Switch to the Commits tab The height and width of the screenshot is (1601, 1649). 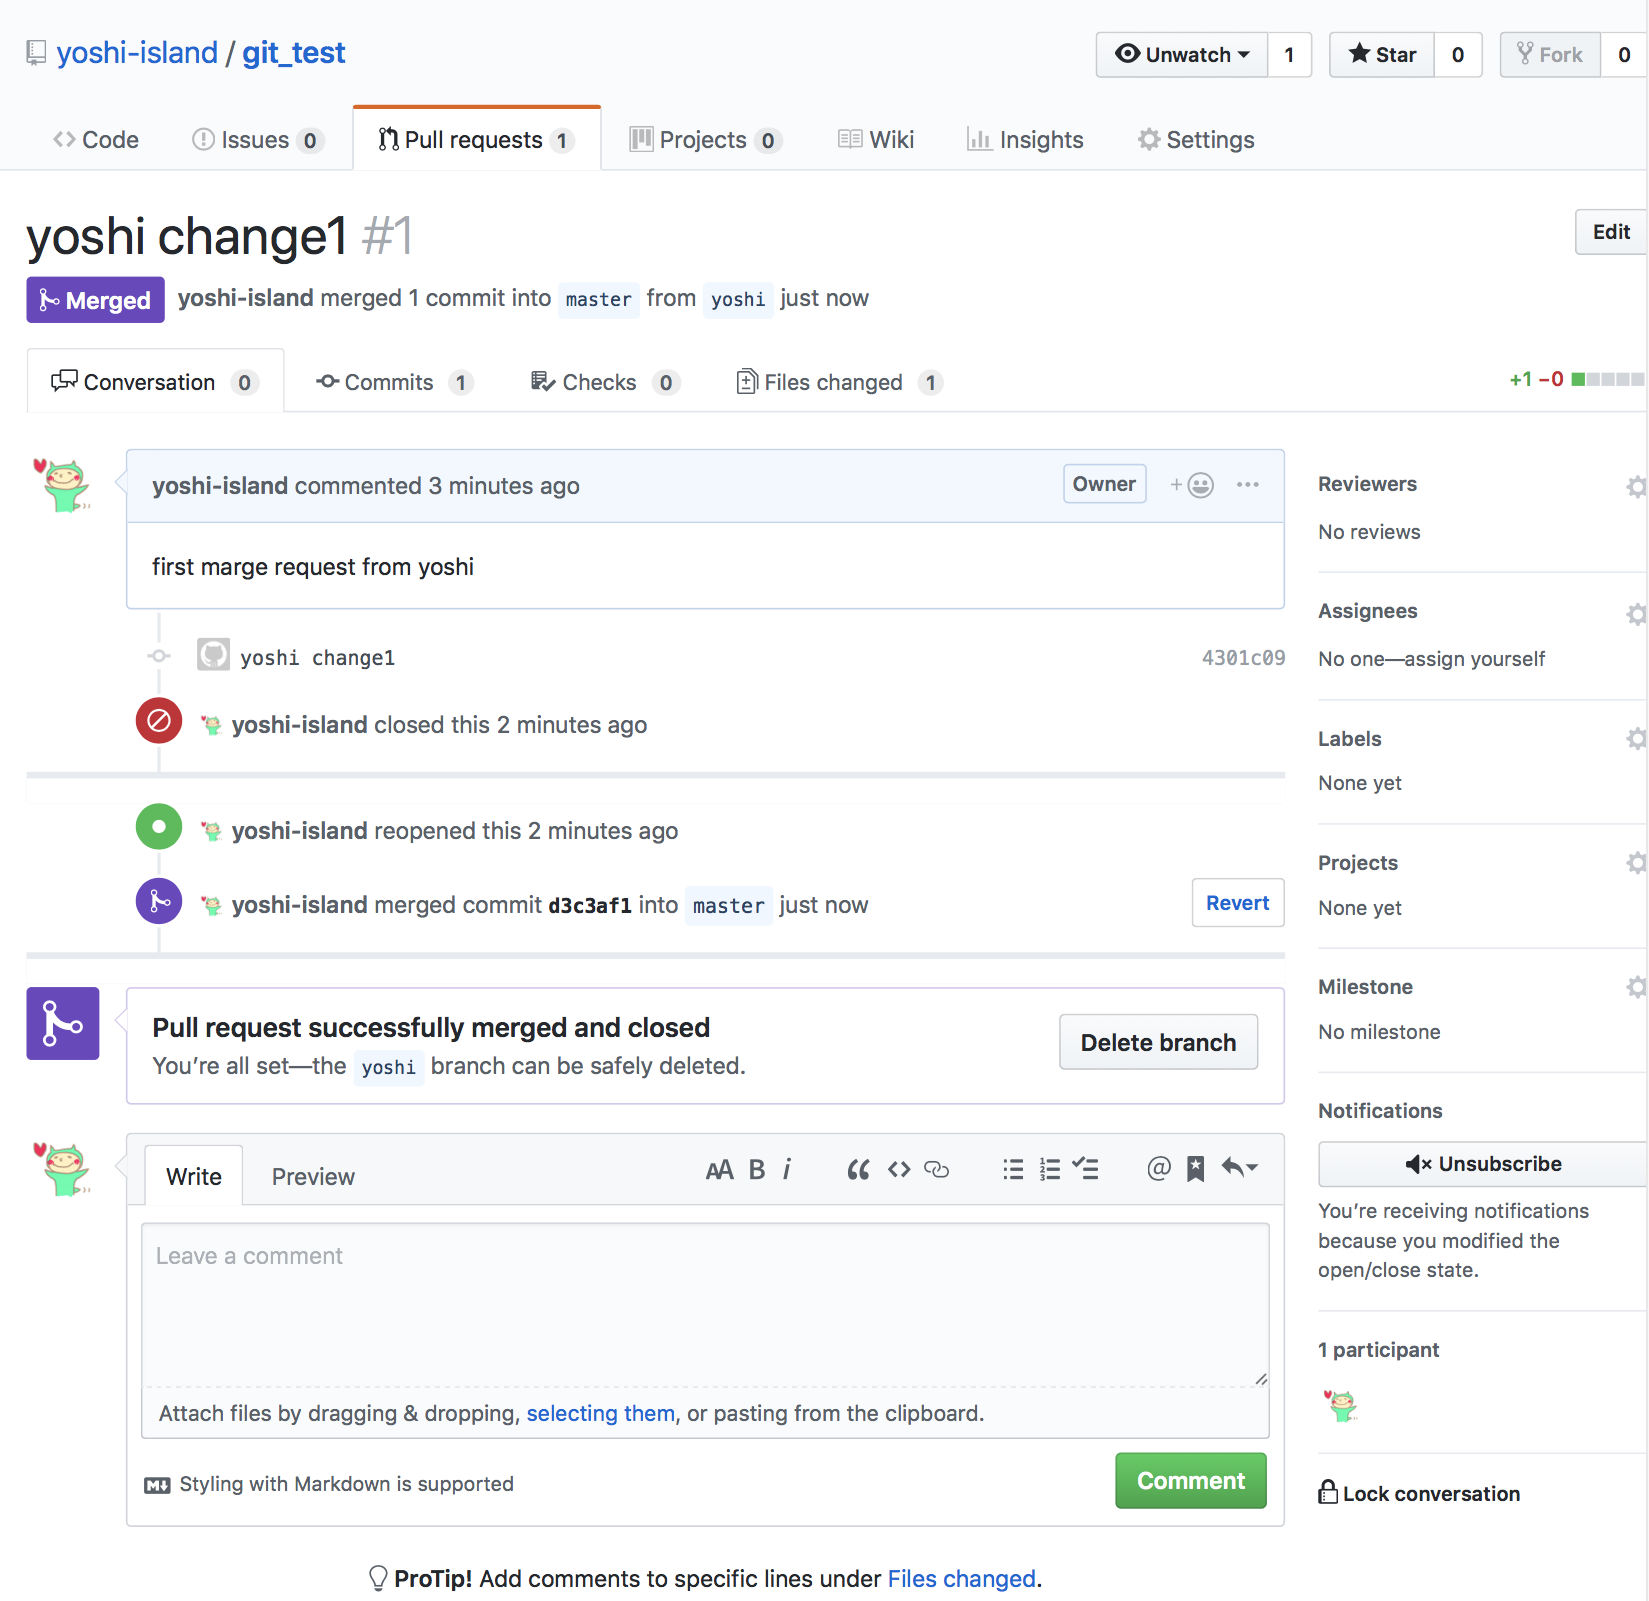tap(394, 382)
